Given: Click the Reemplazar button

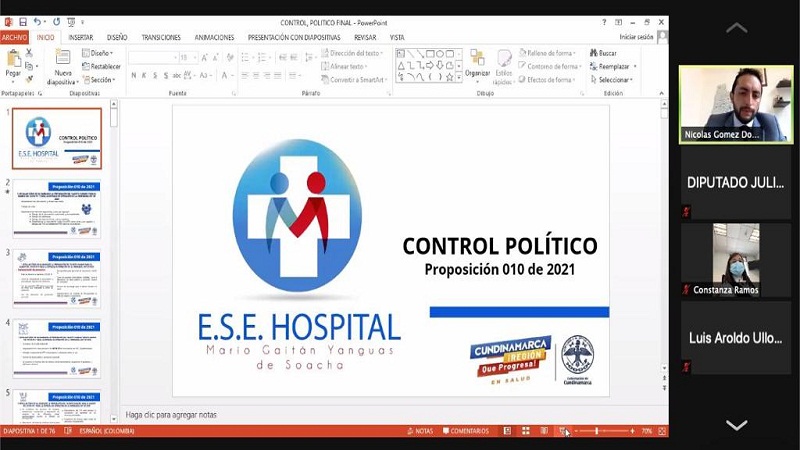Looking at the screenshot, I should click(613, 66).
